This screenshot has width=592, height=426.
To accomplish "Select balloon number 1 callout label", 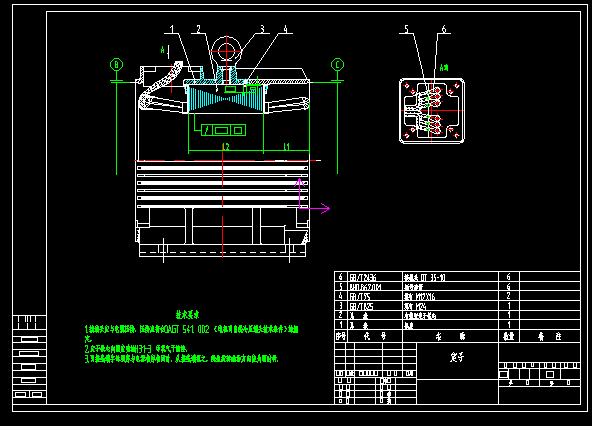I will point(172,29).
